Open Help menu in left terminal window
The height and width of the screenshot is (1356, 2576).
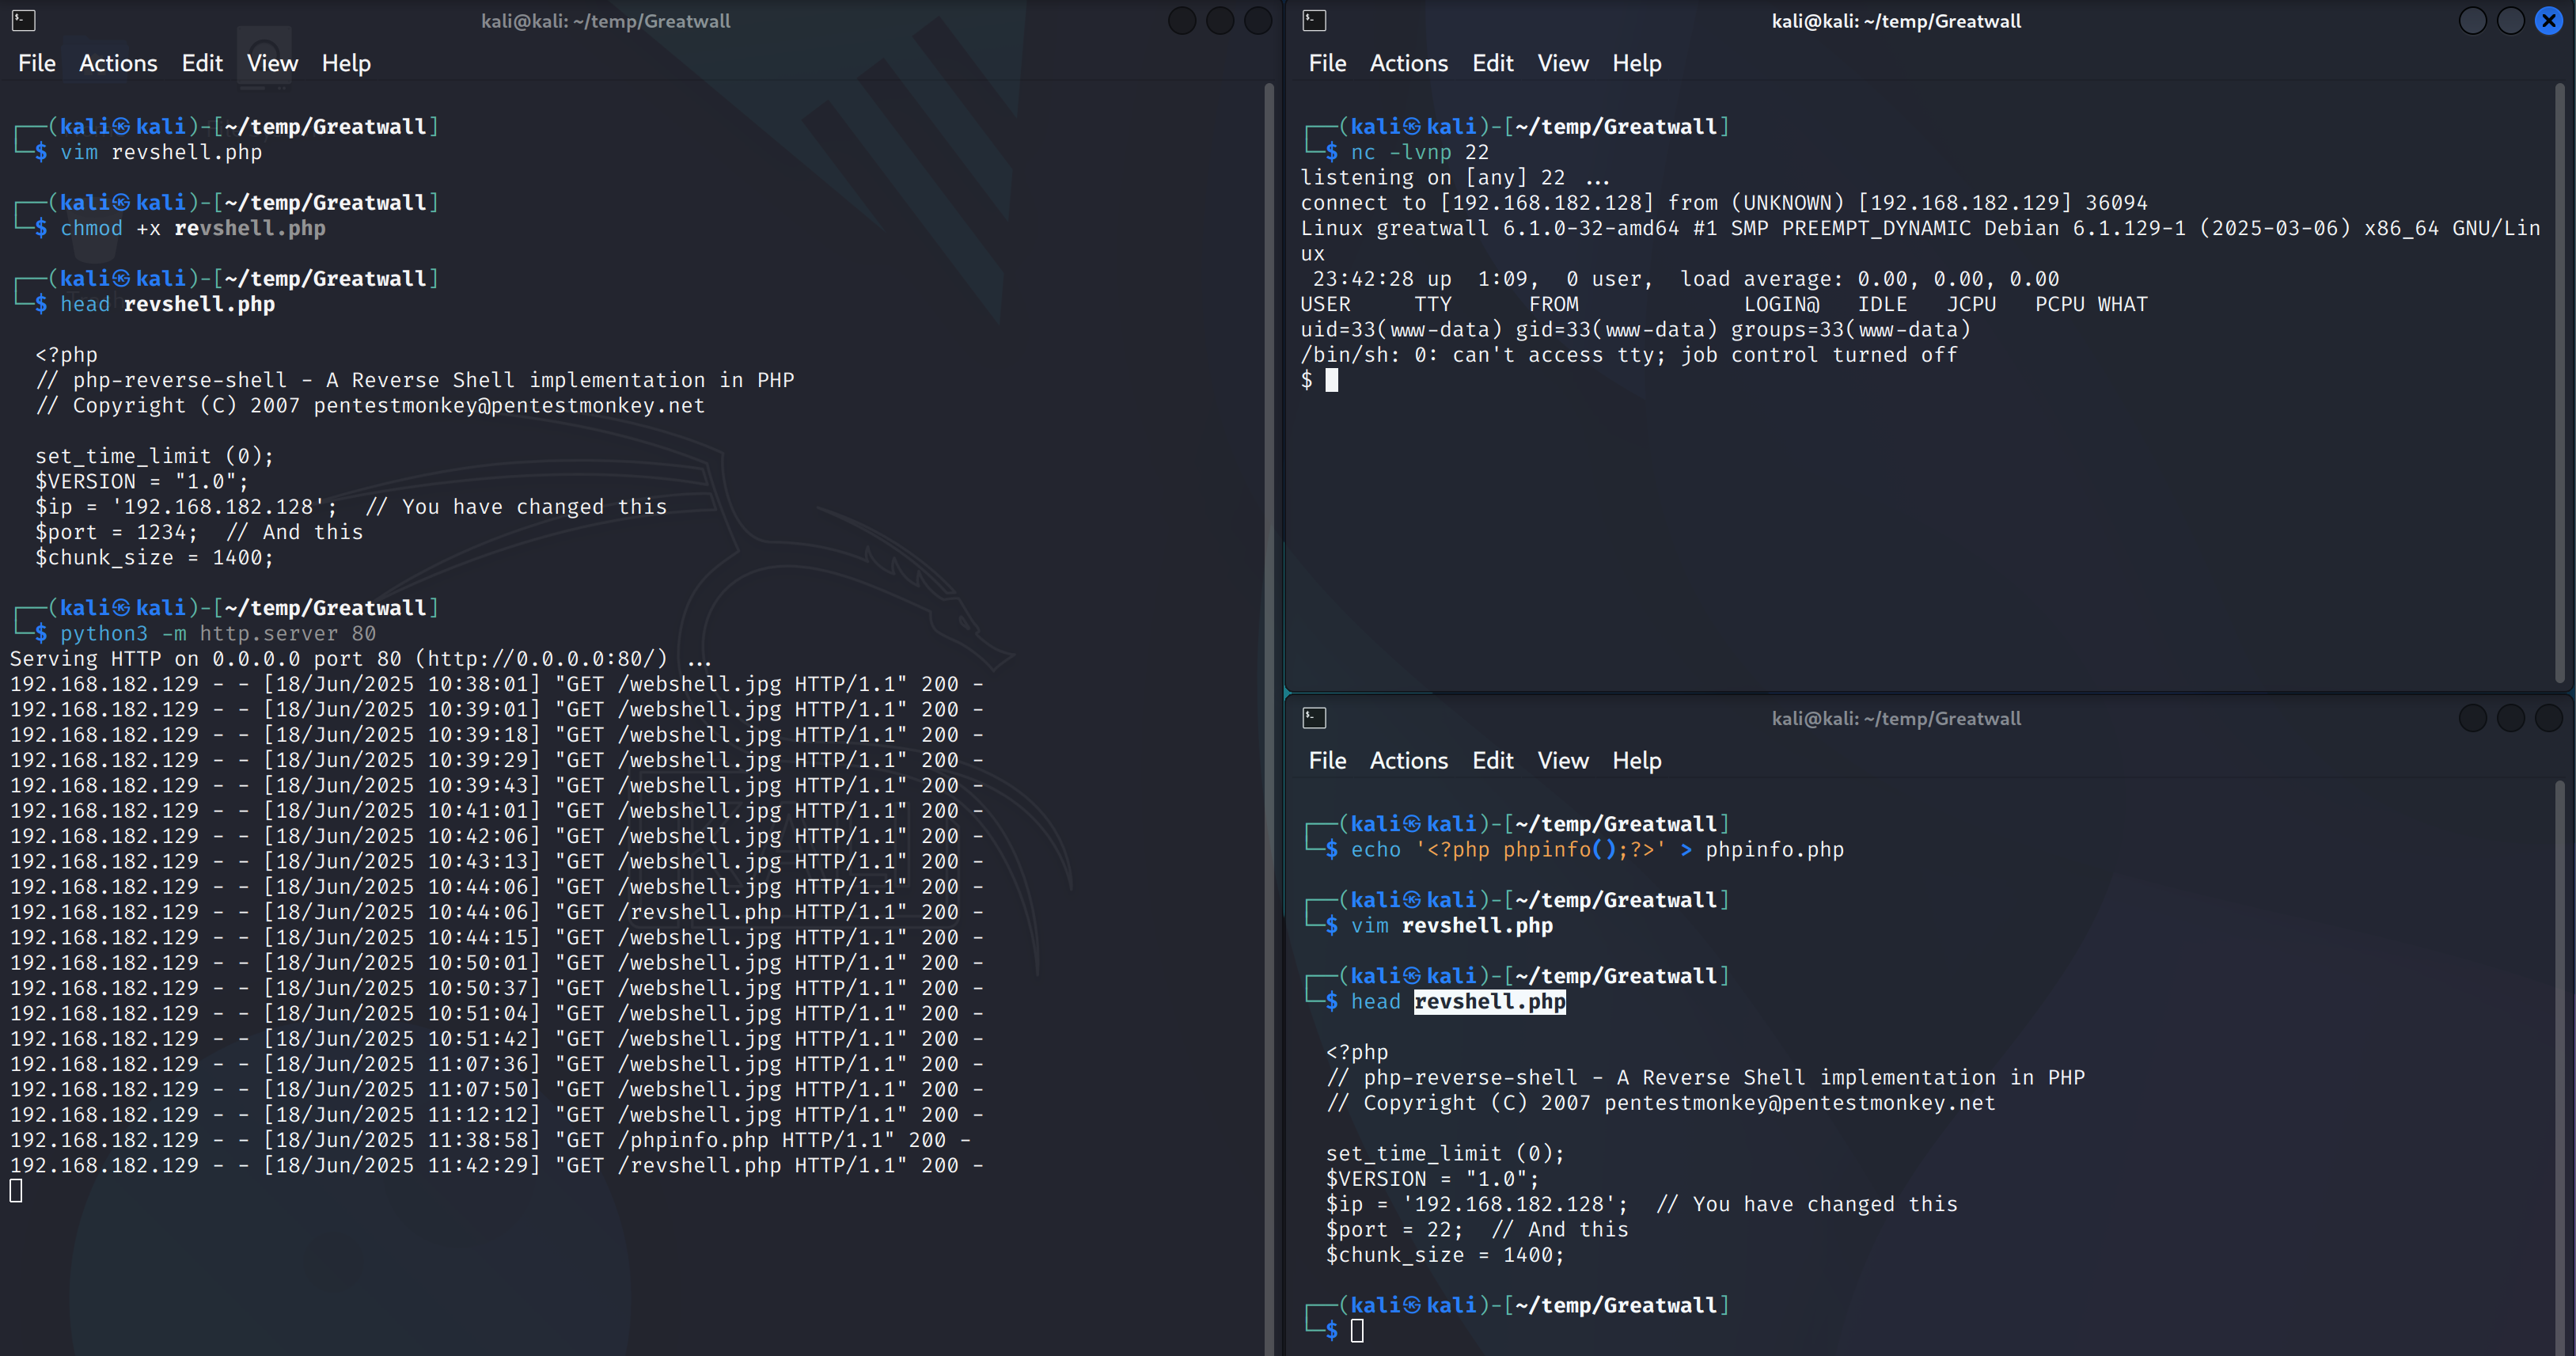tap(346, 63)
